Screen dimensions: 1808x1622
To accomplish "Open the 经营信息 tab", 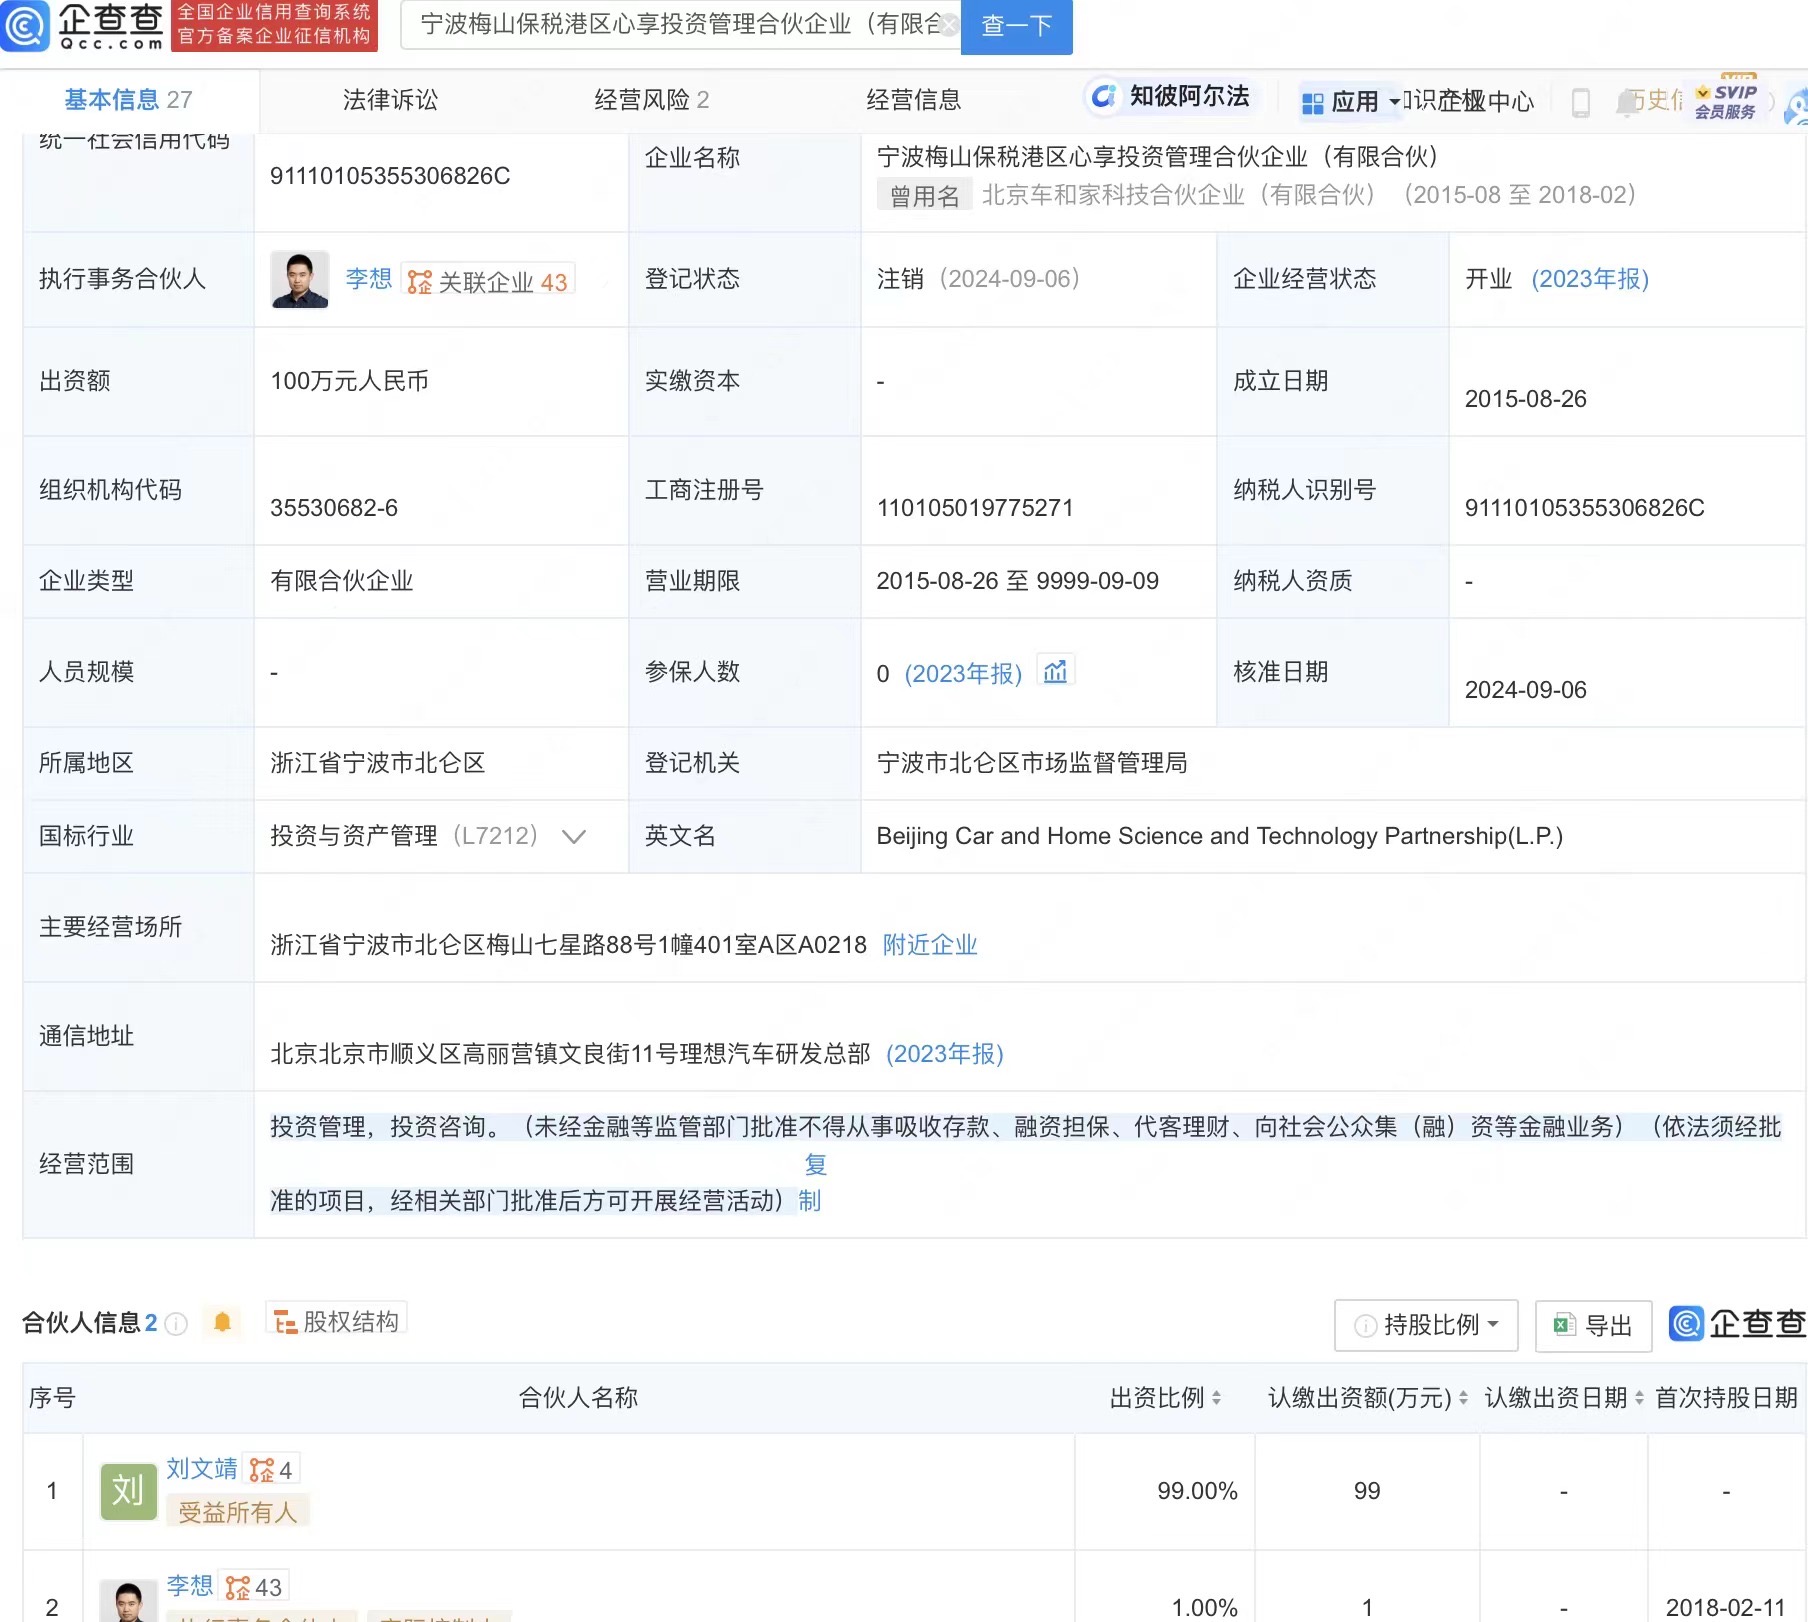I will pos(913,100).
